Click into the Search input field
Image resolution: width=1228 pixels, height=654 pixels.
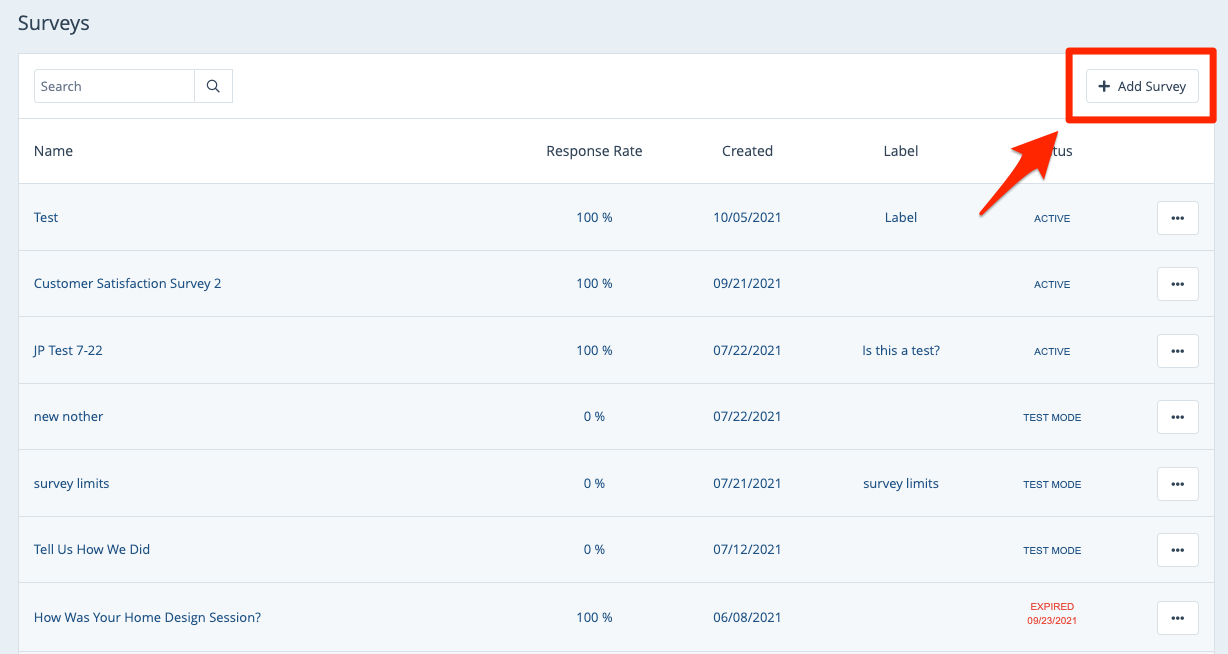coord(114,87)
